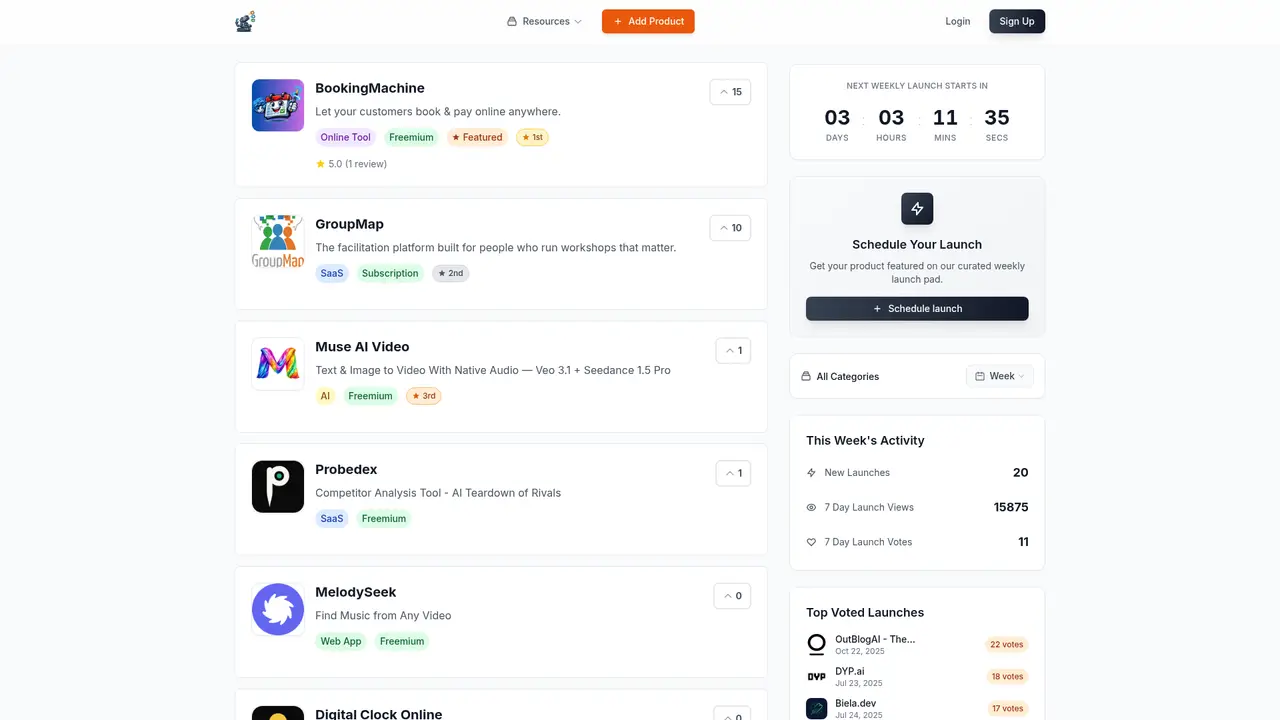This screenshot has height=720, width=1280.
Task: Click the Biela.dev logo icon
Action: coord(817,708)
